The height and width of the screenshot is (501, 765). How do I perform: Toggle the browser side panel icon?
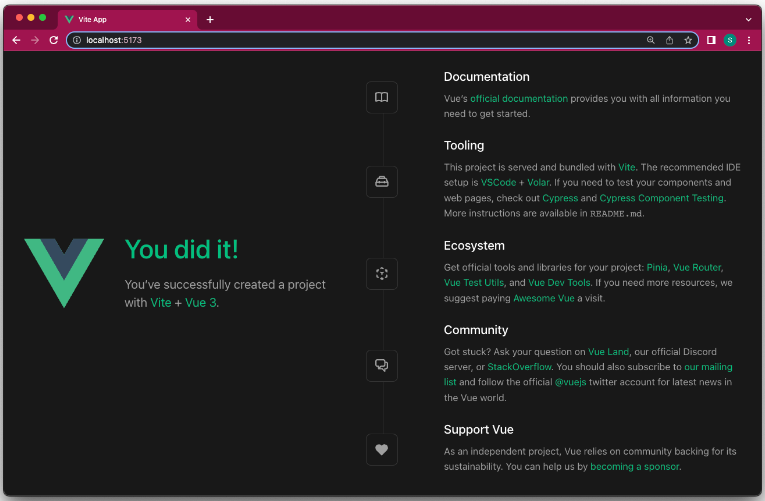pos(711,40)
